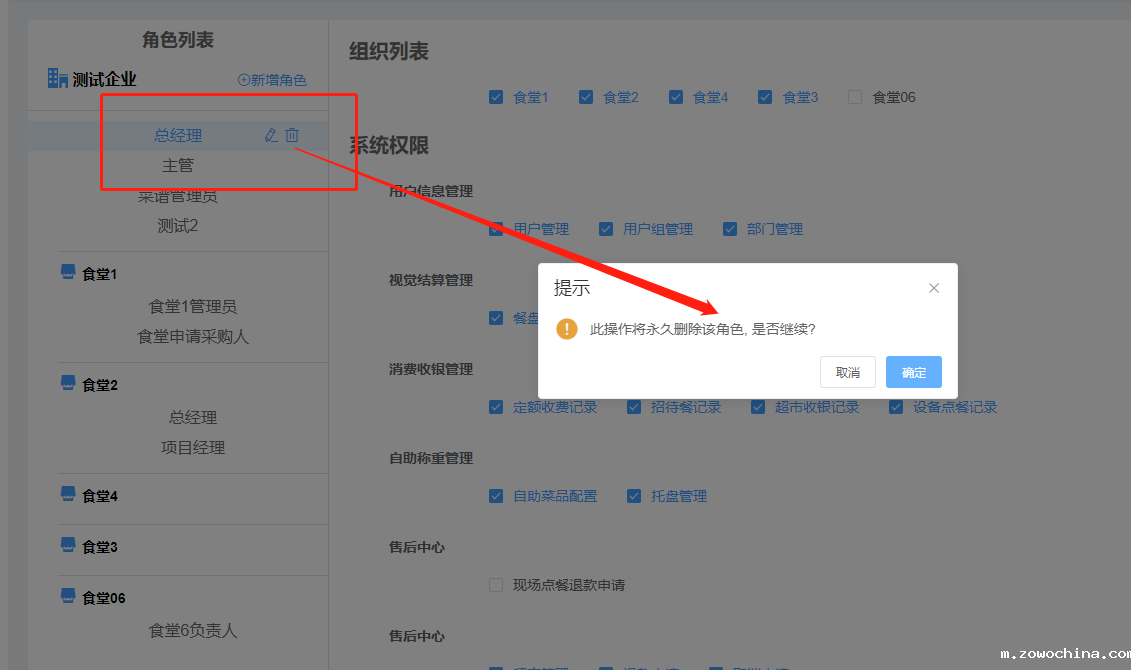Click the canteen icon beside 食堂4

67,491
